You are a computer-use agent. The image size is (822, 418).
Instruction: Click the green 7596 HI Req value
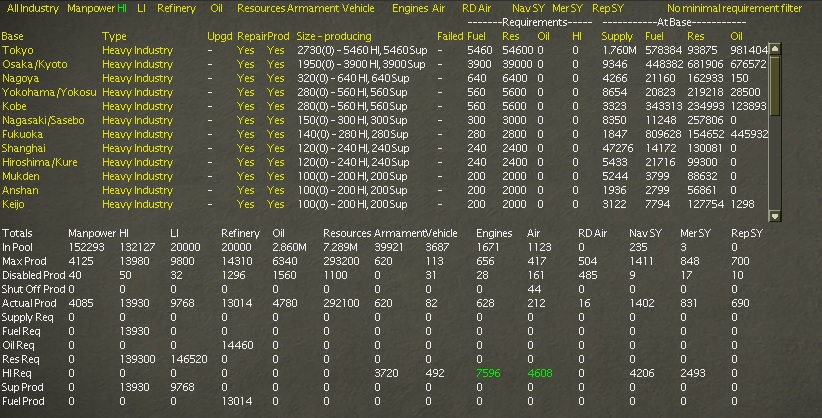coord(488,373)
